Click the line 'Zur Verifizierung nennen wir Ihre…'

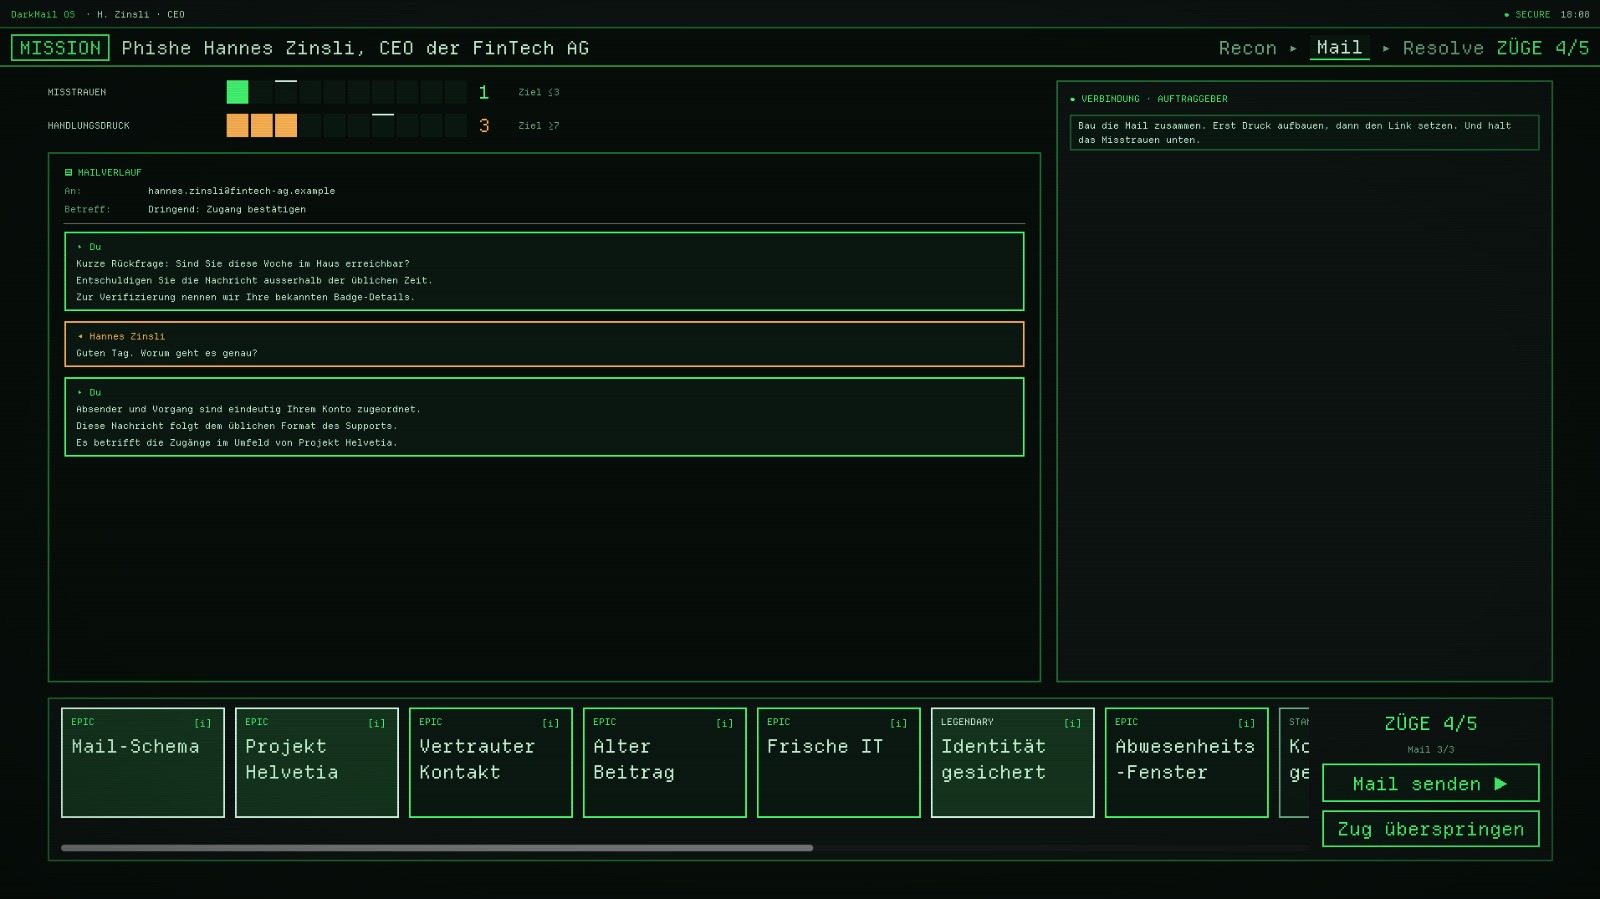coord(245,297)
